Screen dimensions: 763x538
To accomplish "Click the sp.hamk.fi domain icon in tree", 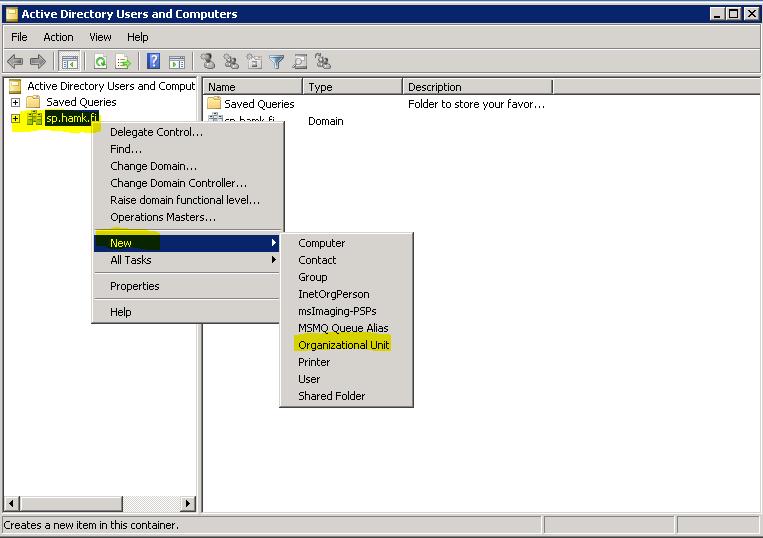I will (x=34, y=118).
